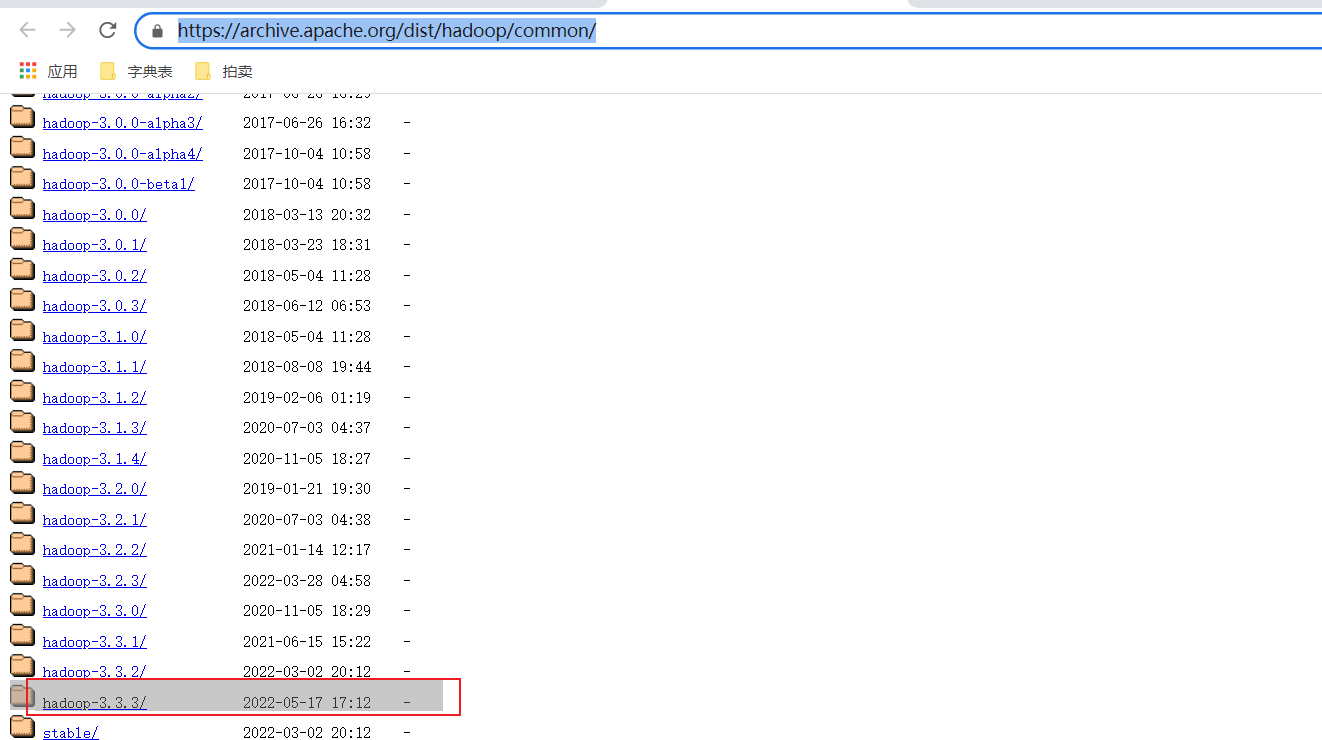Image resolution: width=1322 pixels, height=740 pixels.
Task: Open the hadoop-3.2.3/ directory link
Action: point(94,581)
